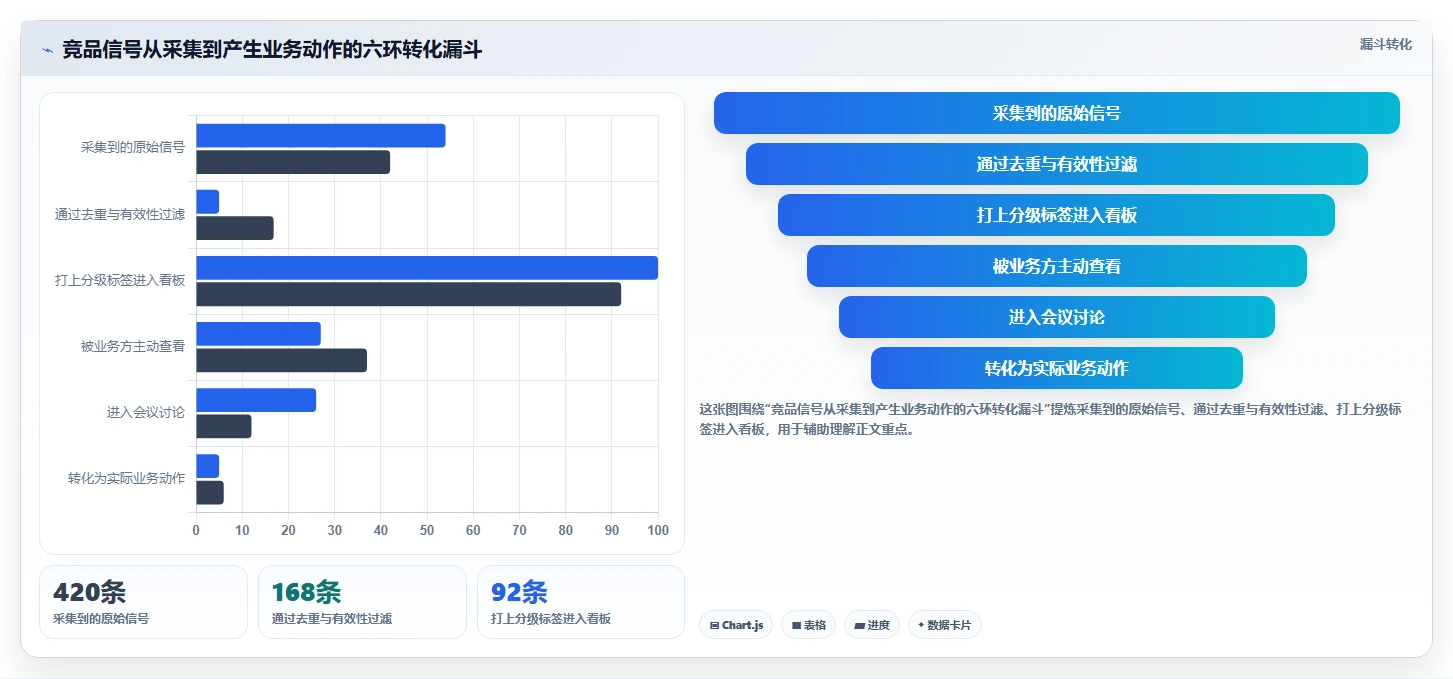Click the chart axis label 通过去重与有效性过滤
1453x679 pixels.
[120, 214]
